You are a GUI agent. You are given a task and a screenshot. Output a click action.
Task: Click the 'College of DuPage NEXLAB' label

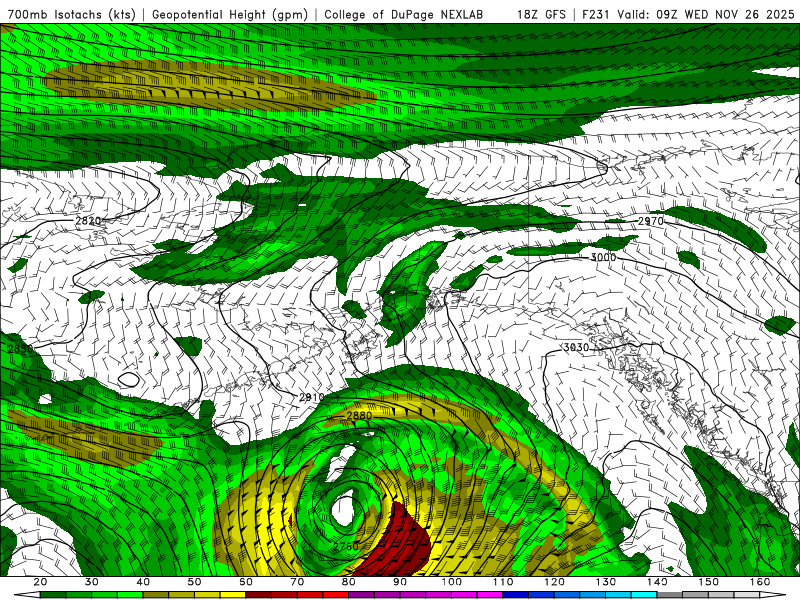[404, 14]
